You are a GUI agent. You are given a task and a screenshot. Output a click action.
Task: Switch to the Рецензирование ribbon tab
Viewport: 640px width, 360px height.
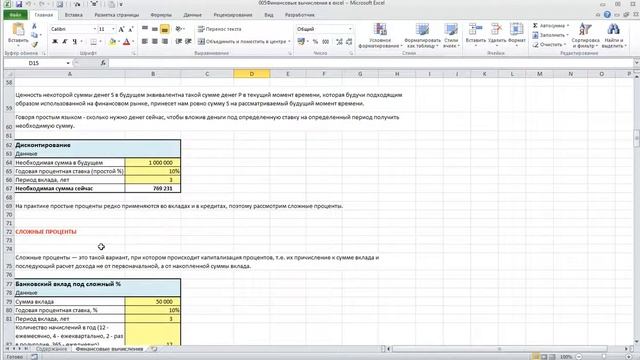pyautogui.click(x=233, y=15)
